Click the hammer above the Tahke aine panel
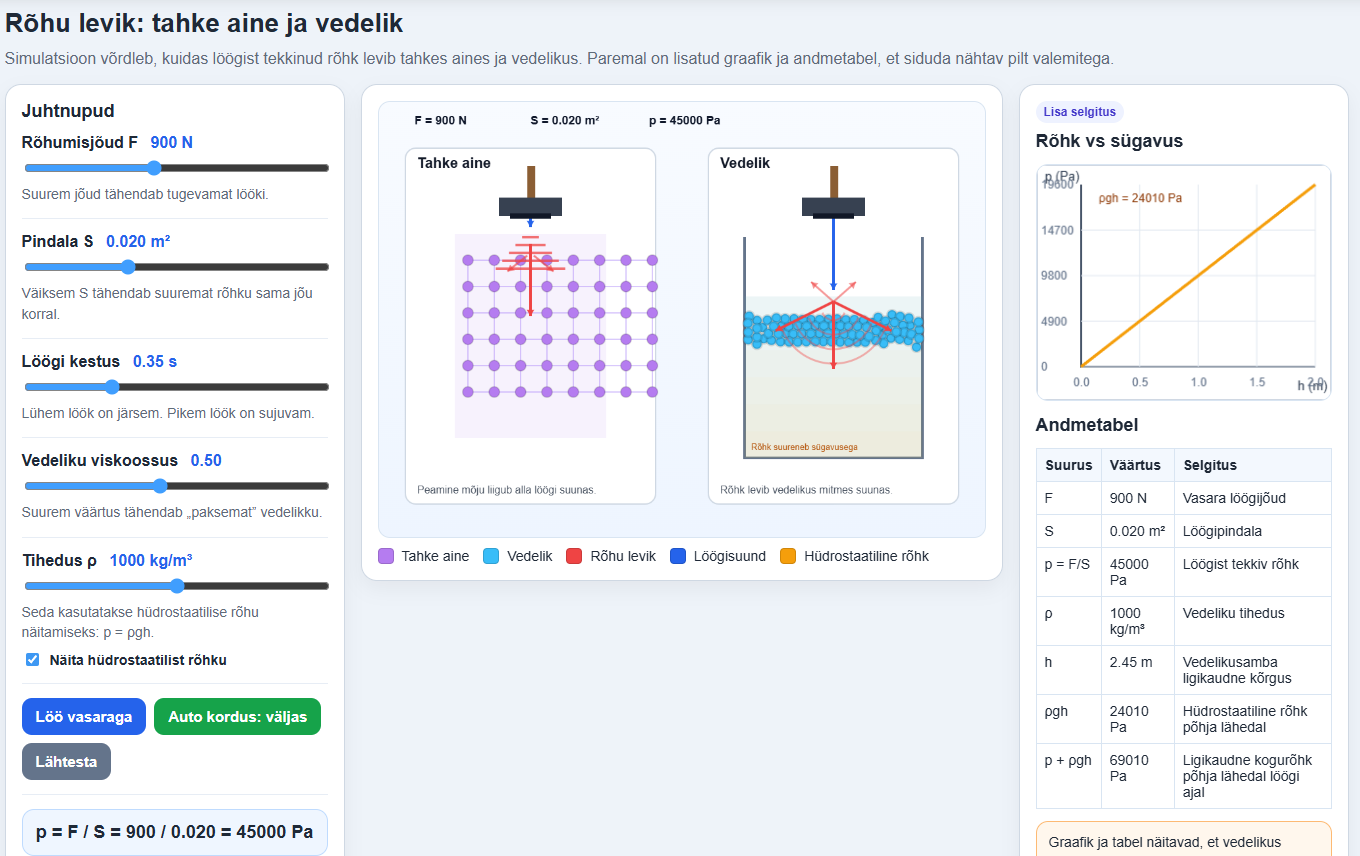The width and height of the screenshot is (1360, 856). (530, 192)
